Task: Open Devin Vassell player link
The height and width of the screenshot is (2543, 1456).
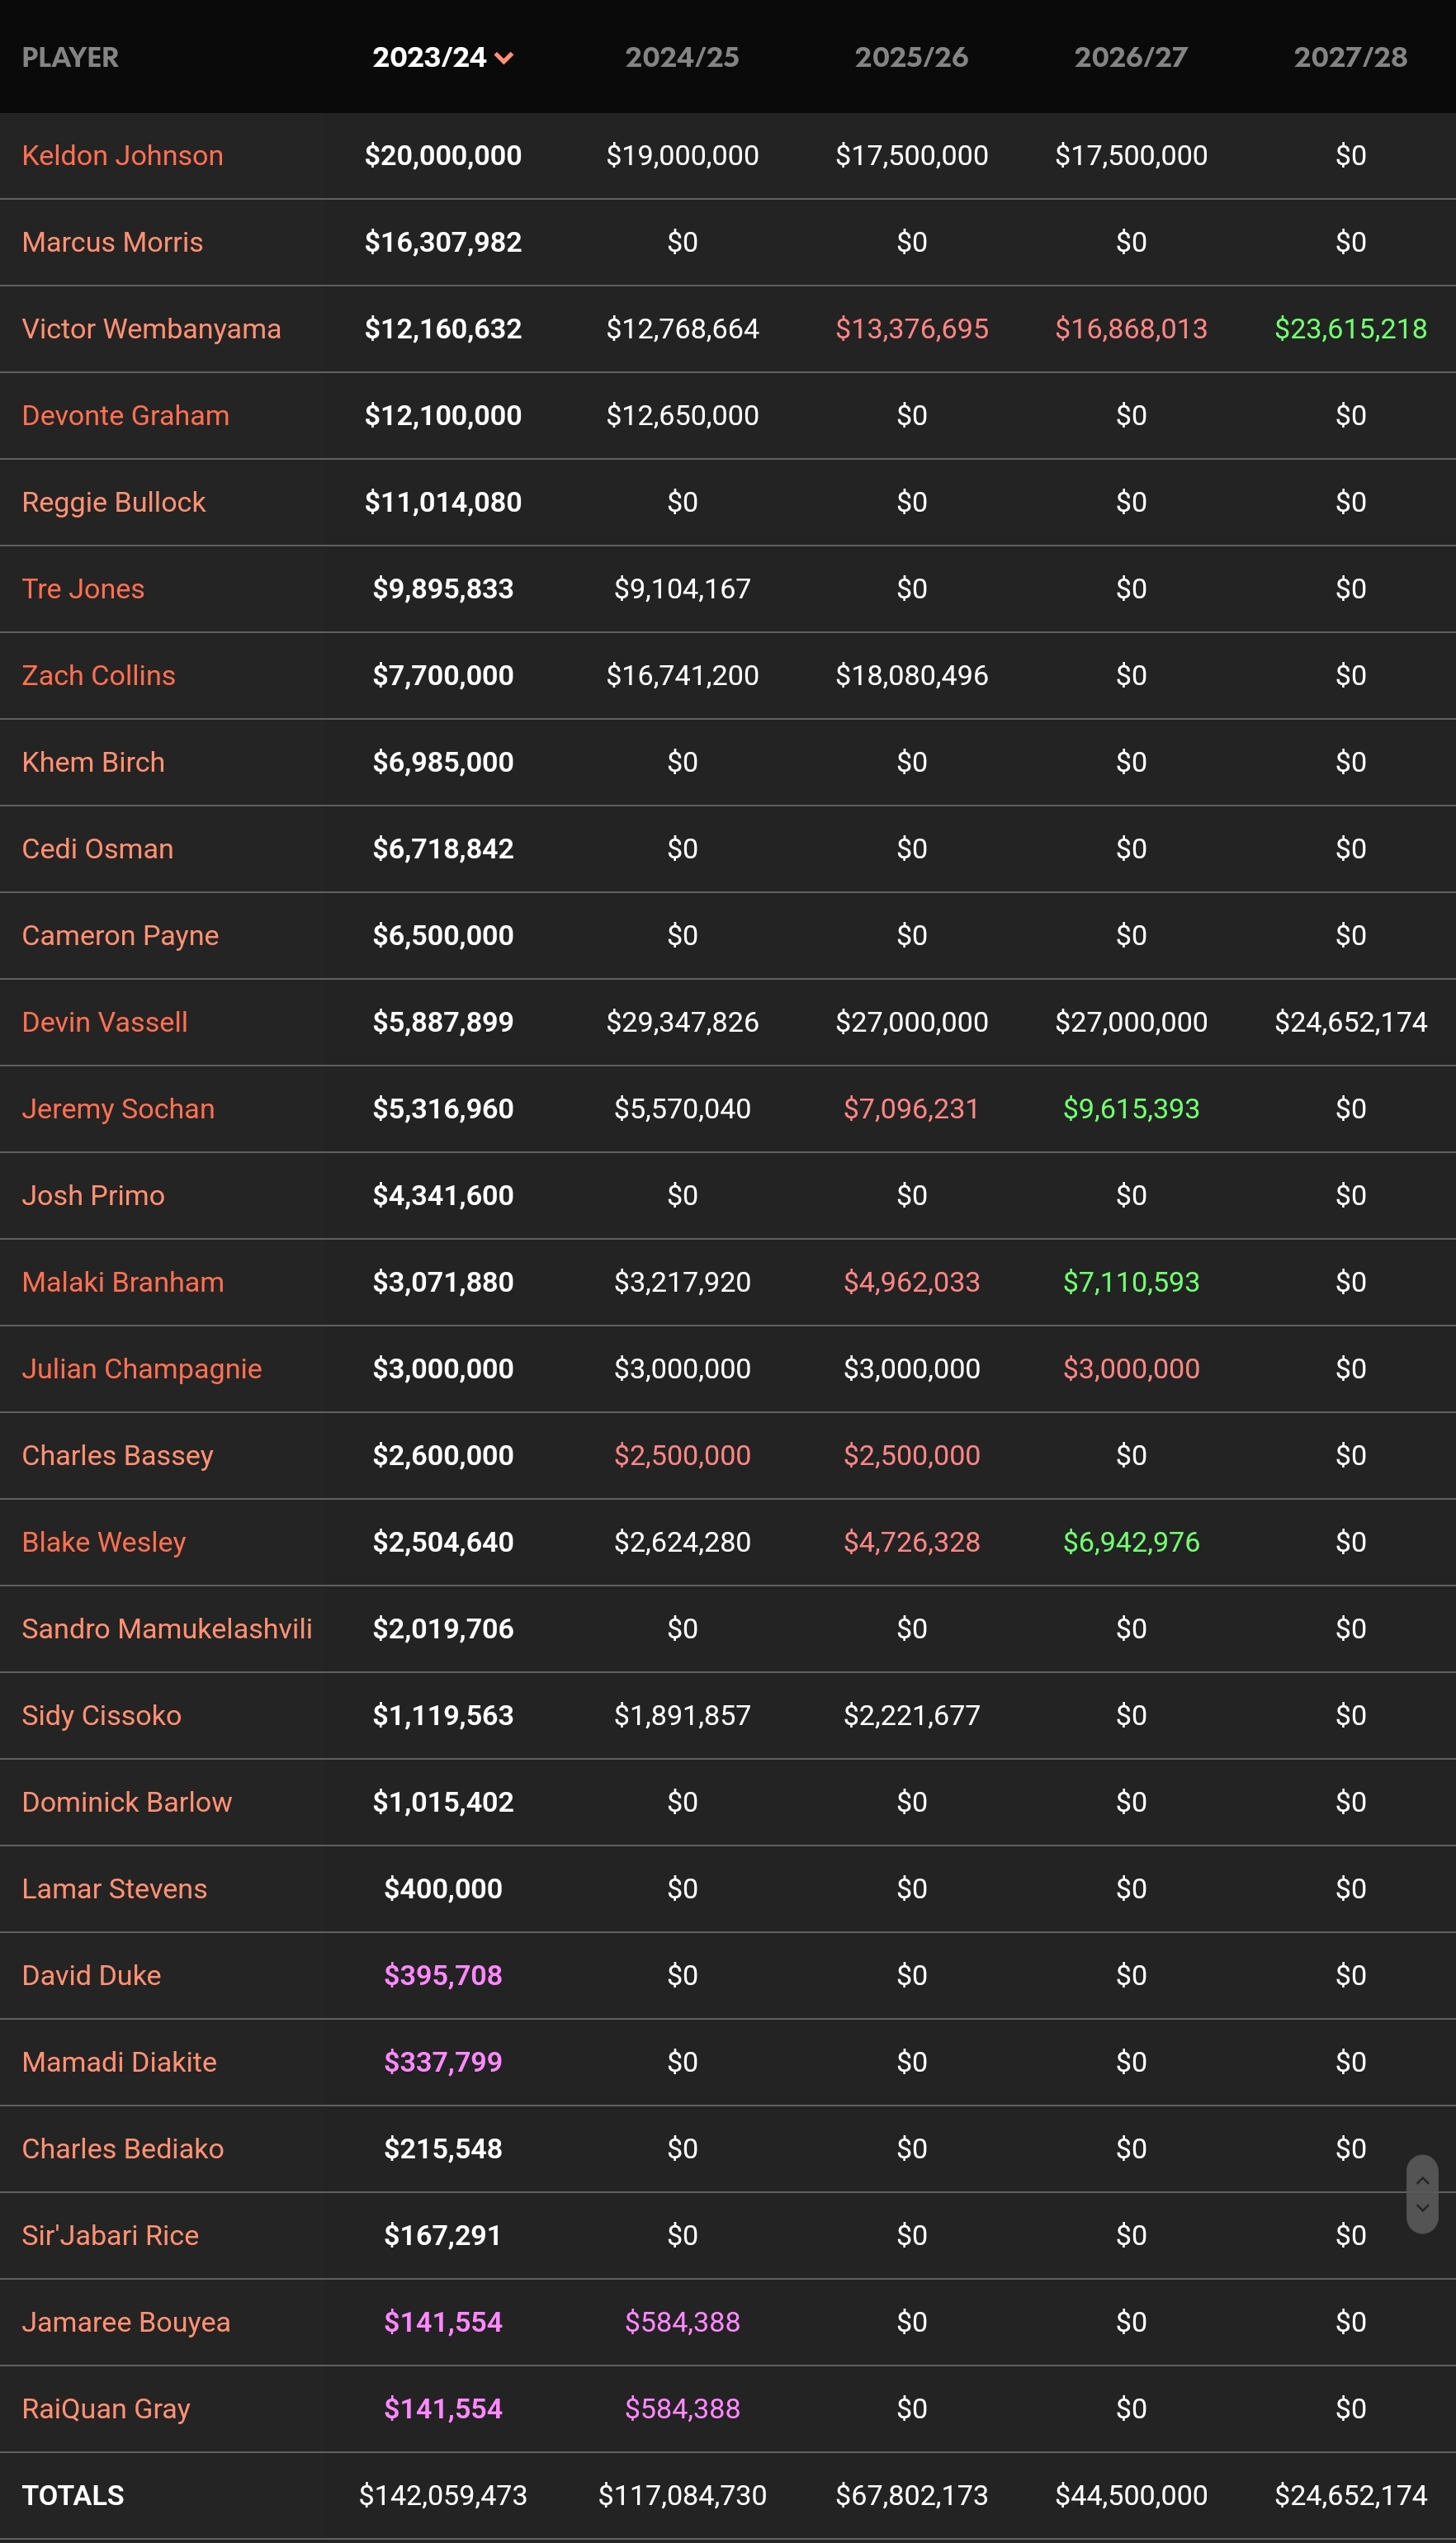Action: pos(105,1021)
